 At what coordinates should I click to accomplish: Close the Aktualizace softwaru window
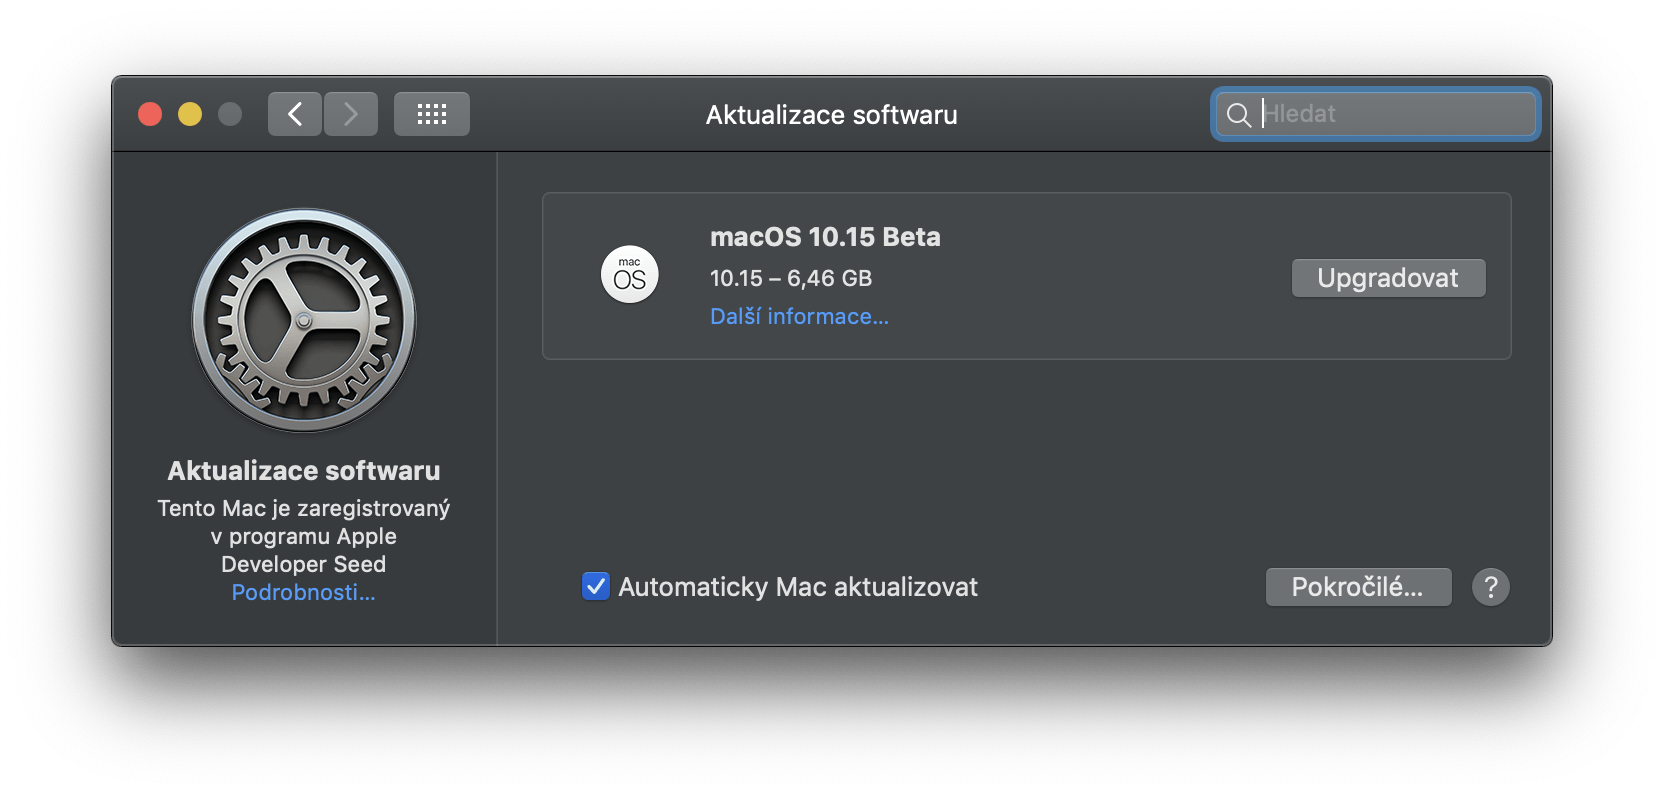(150, 114)
